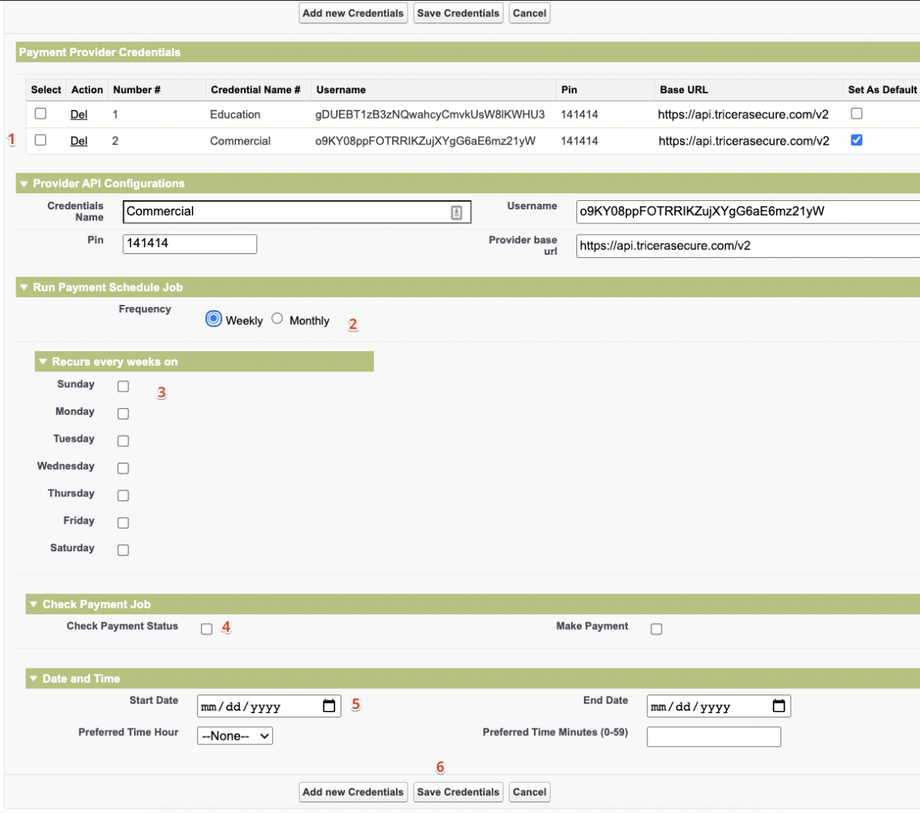Screen dimensions: 920x813
Task: Focus the Preferred Time Minutes field
Action: pos(713,737)
